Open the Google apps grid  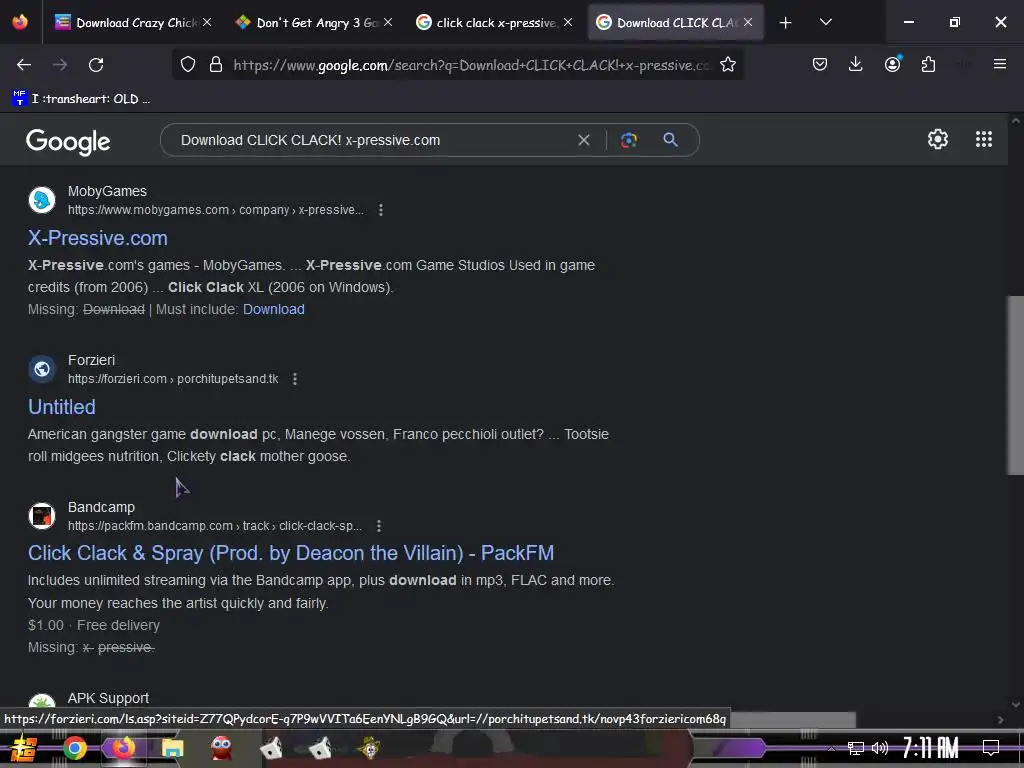[984, 139]
